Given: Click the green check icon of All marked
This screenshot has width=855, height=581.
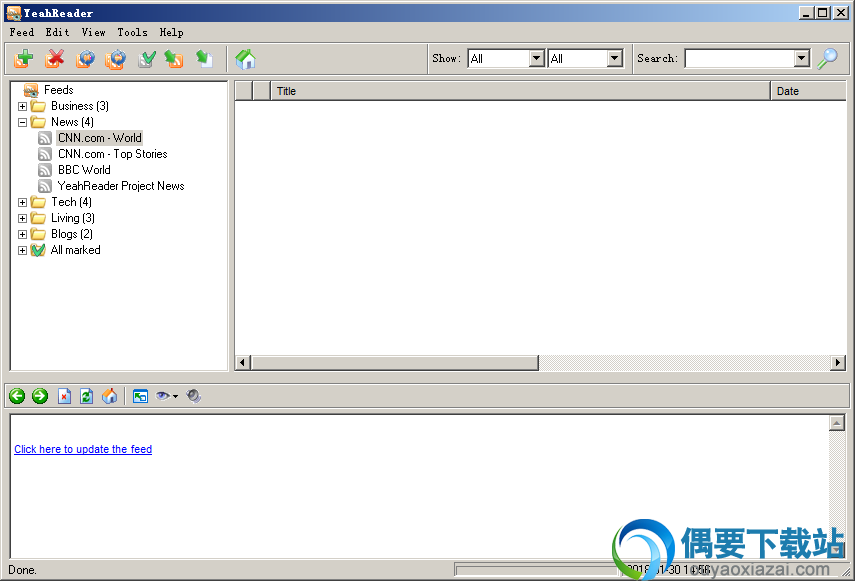Looking at the screenshot, I should [x=38, y=250].
